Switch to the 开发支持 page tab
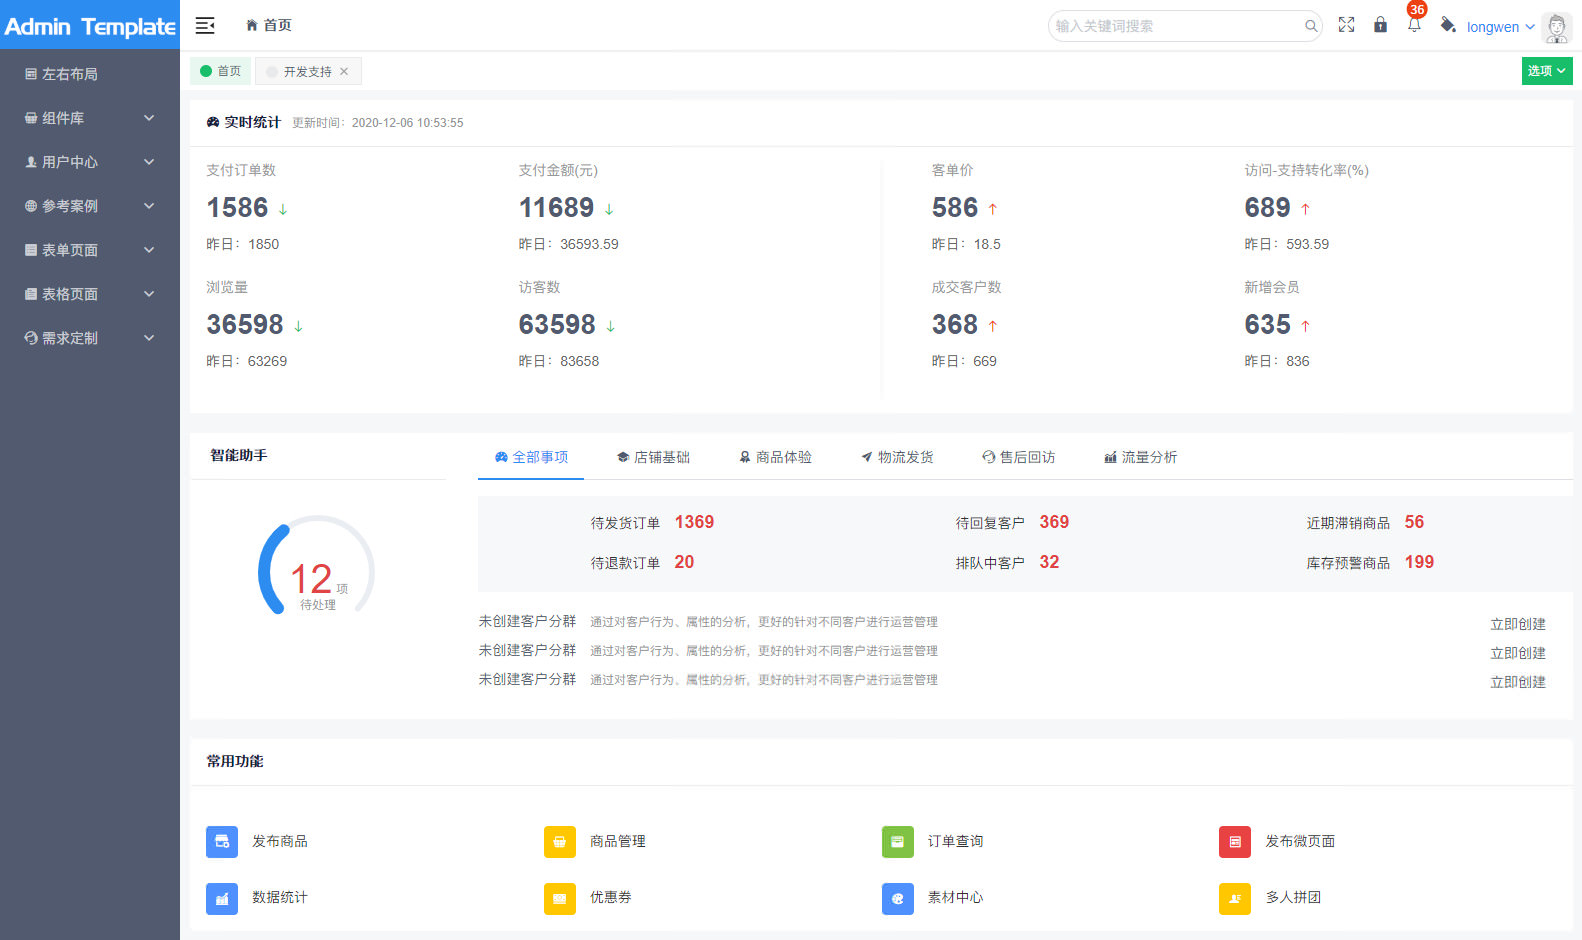Image resolution: width=1582 pixels, height=940 pixels. tap(308, 71)
